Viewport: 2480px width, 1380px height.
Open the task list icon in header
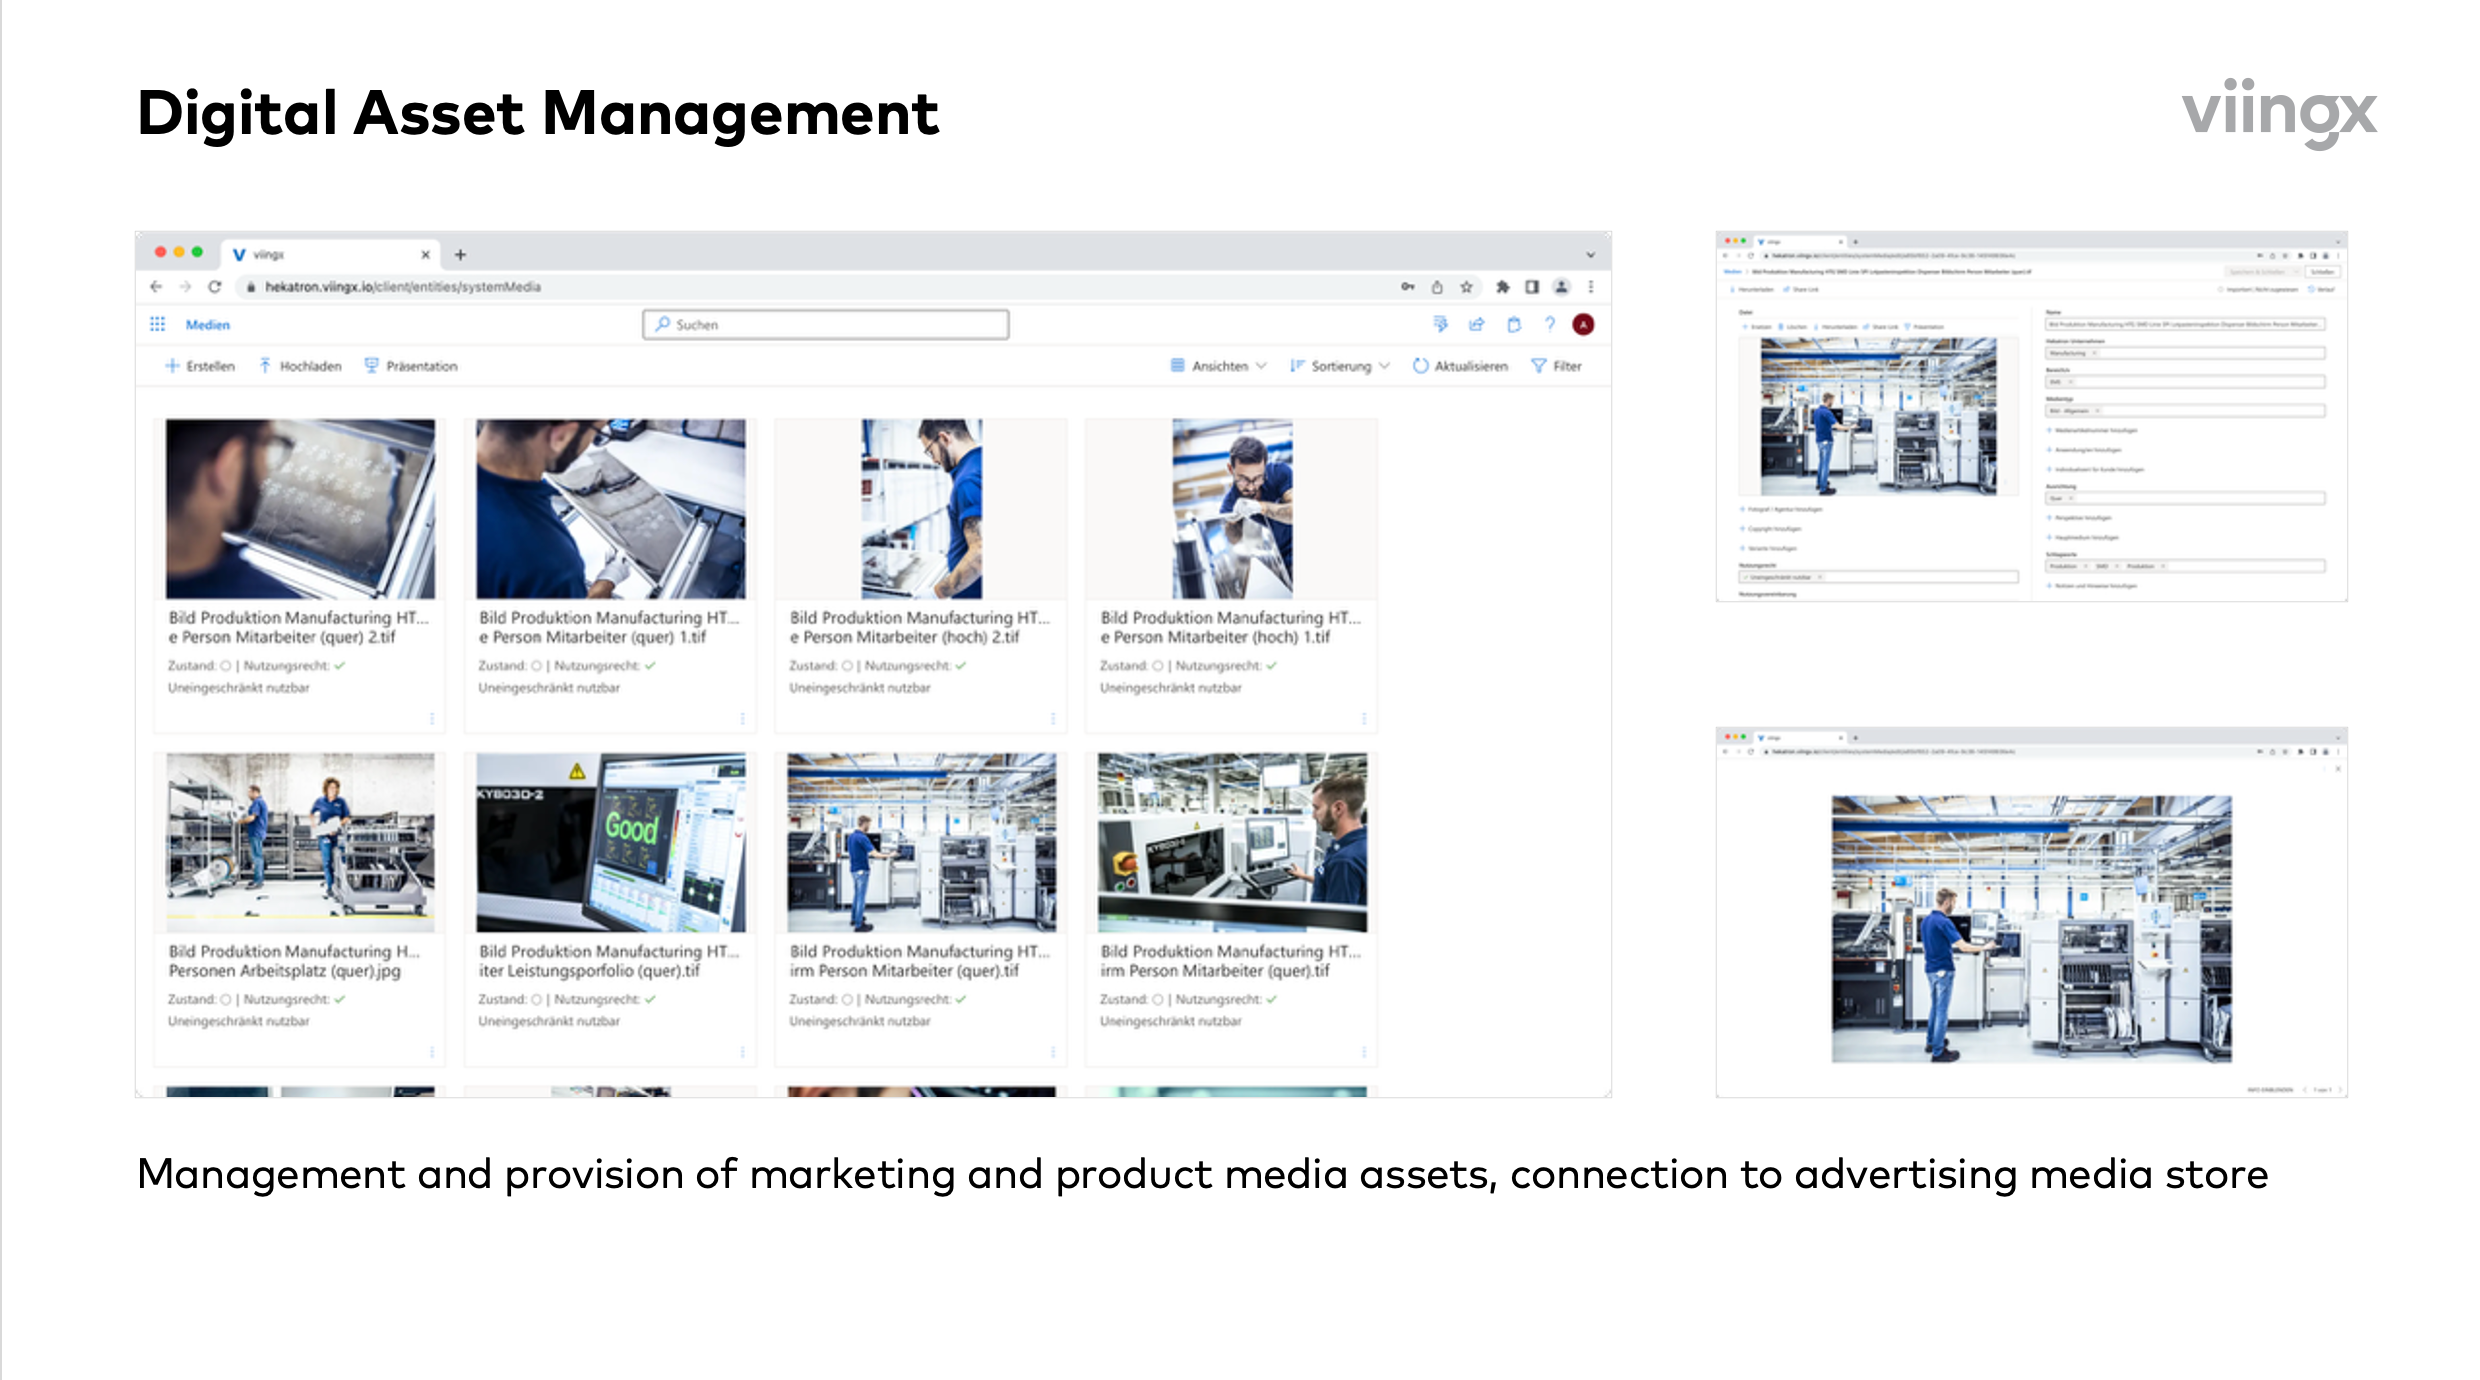pos(1440,324)
